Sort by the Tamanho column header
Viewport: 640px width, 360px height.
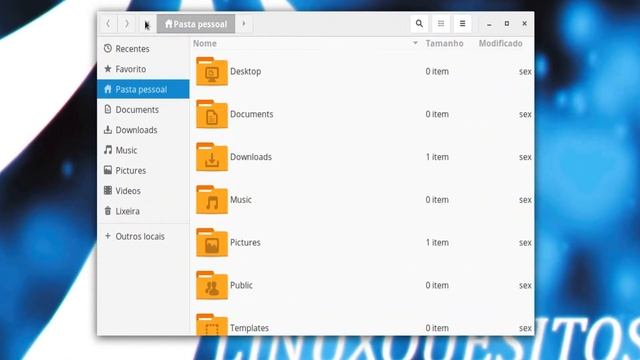(x=444, y=43)
